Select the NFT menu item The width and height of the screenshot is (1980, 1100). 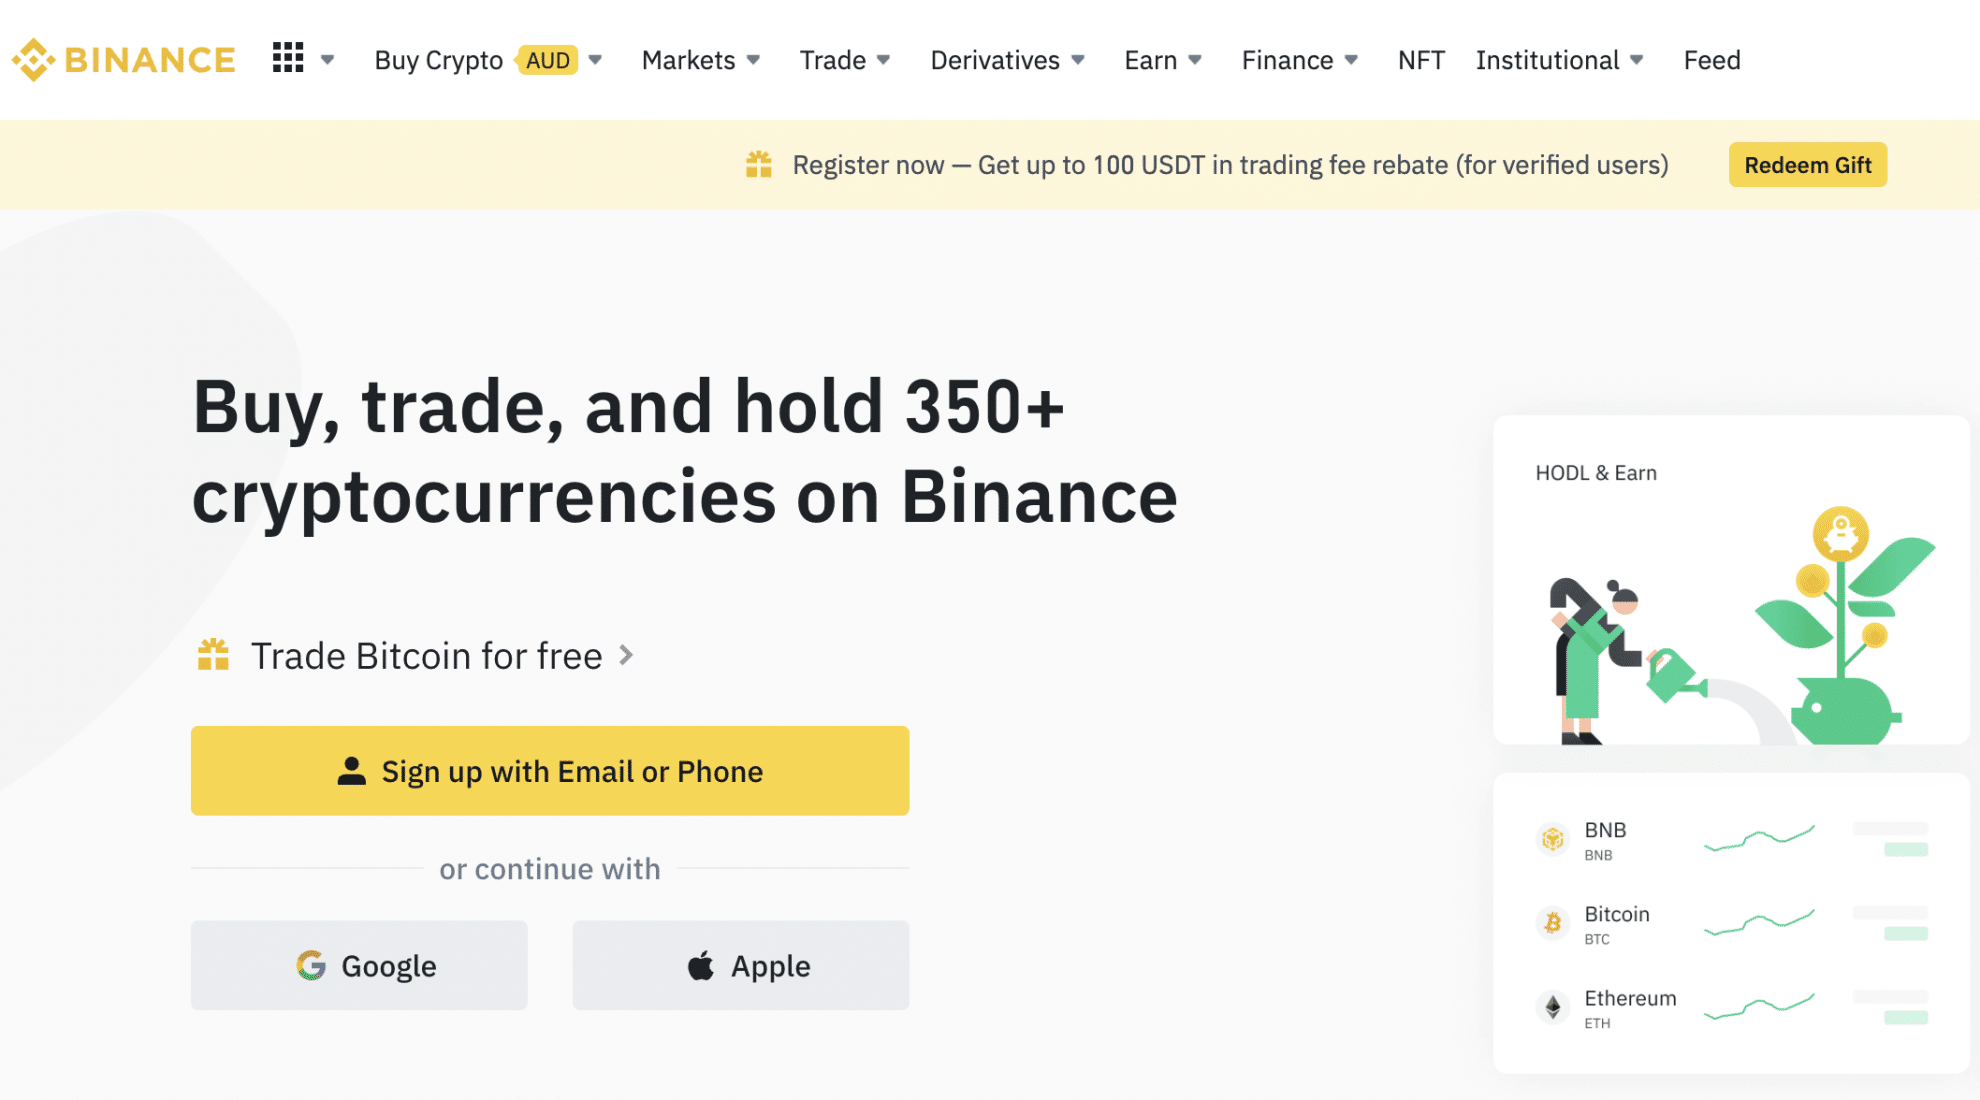(x=1420, y=60)
